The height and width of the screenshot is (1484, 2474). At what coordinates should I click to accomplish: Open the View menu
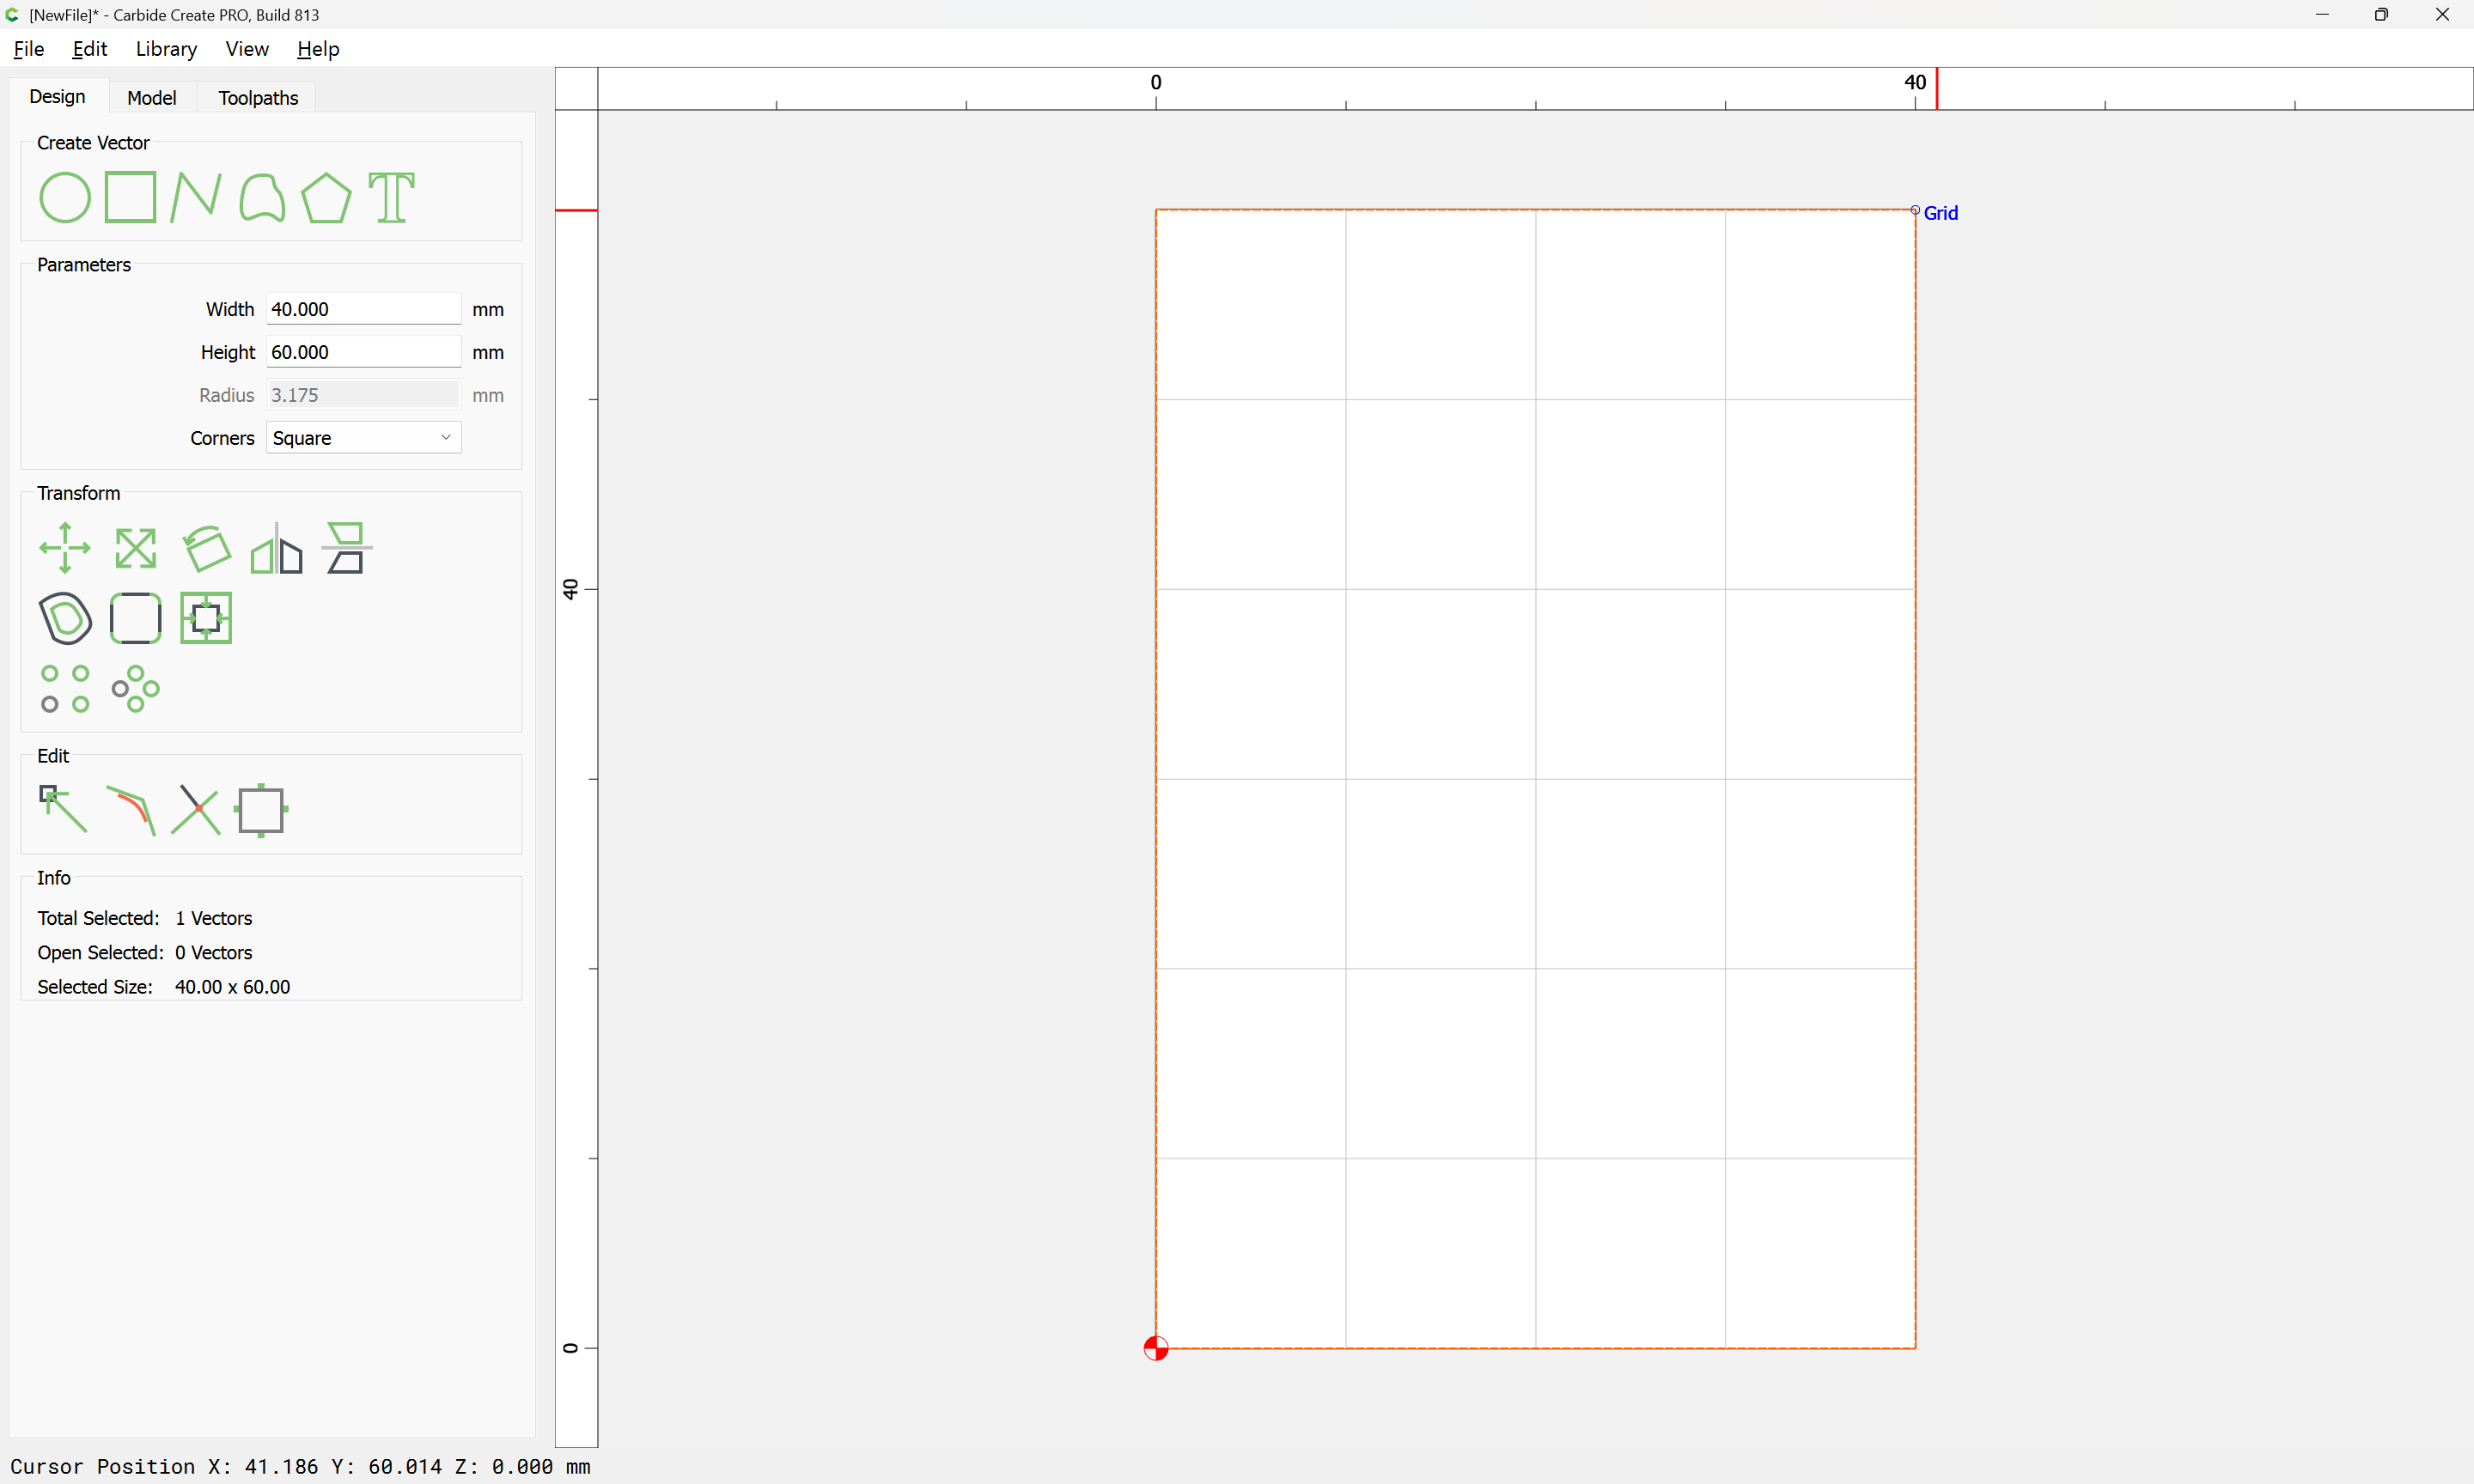click(x=247, y=49)
